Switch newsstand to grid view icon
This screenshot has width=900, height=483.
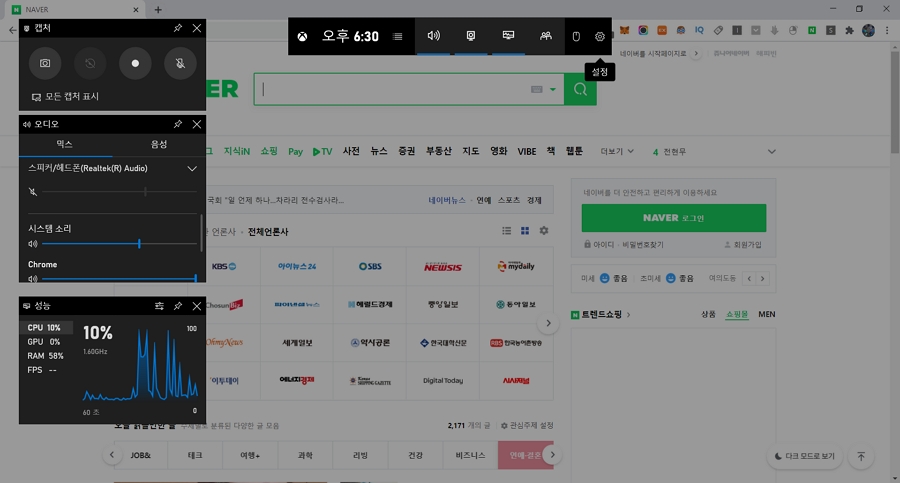pyautogui.click(x=525, y=231)
